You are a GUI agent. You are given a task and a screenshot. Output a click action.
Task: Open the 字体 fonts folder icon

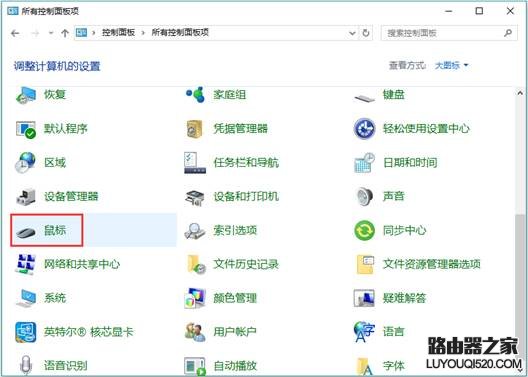click(x=364, y=366)
